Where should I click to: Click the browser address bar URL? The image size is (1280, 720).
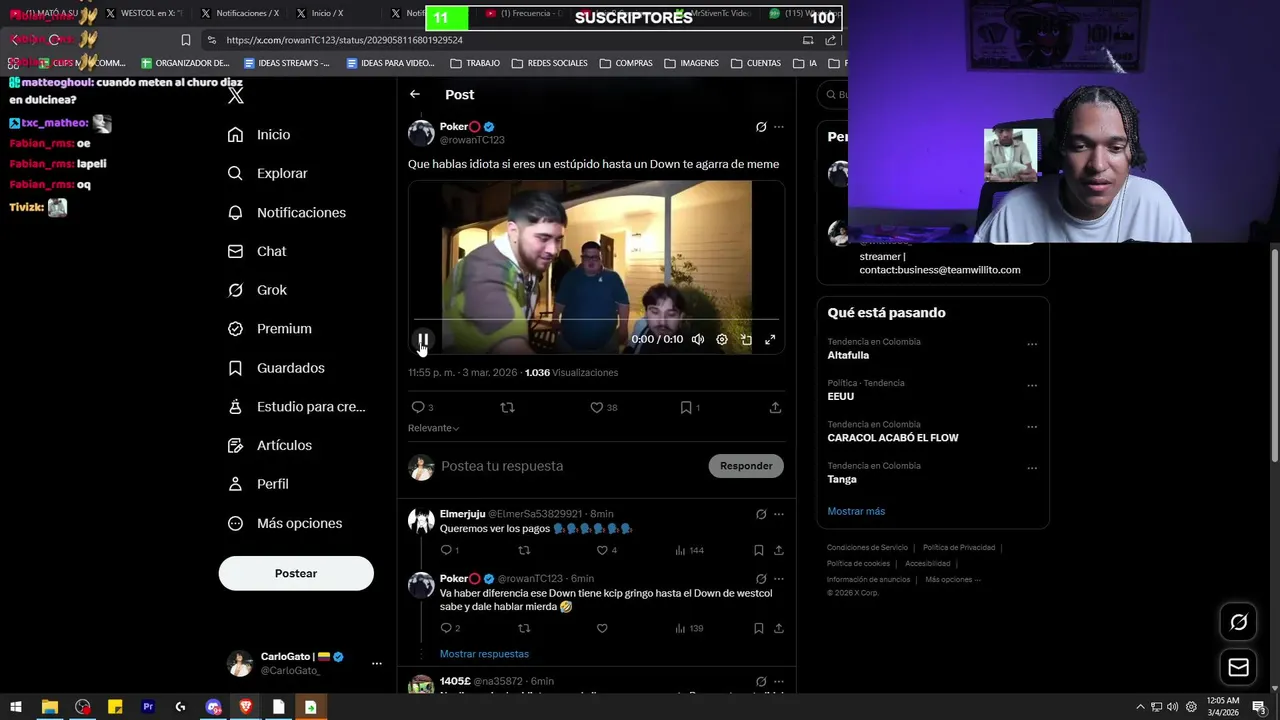(x=345, y=40)
